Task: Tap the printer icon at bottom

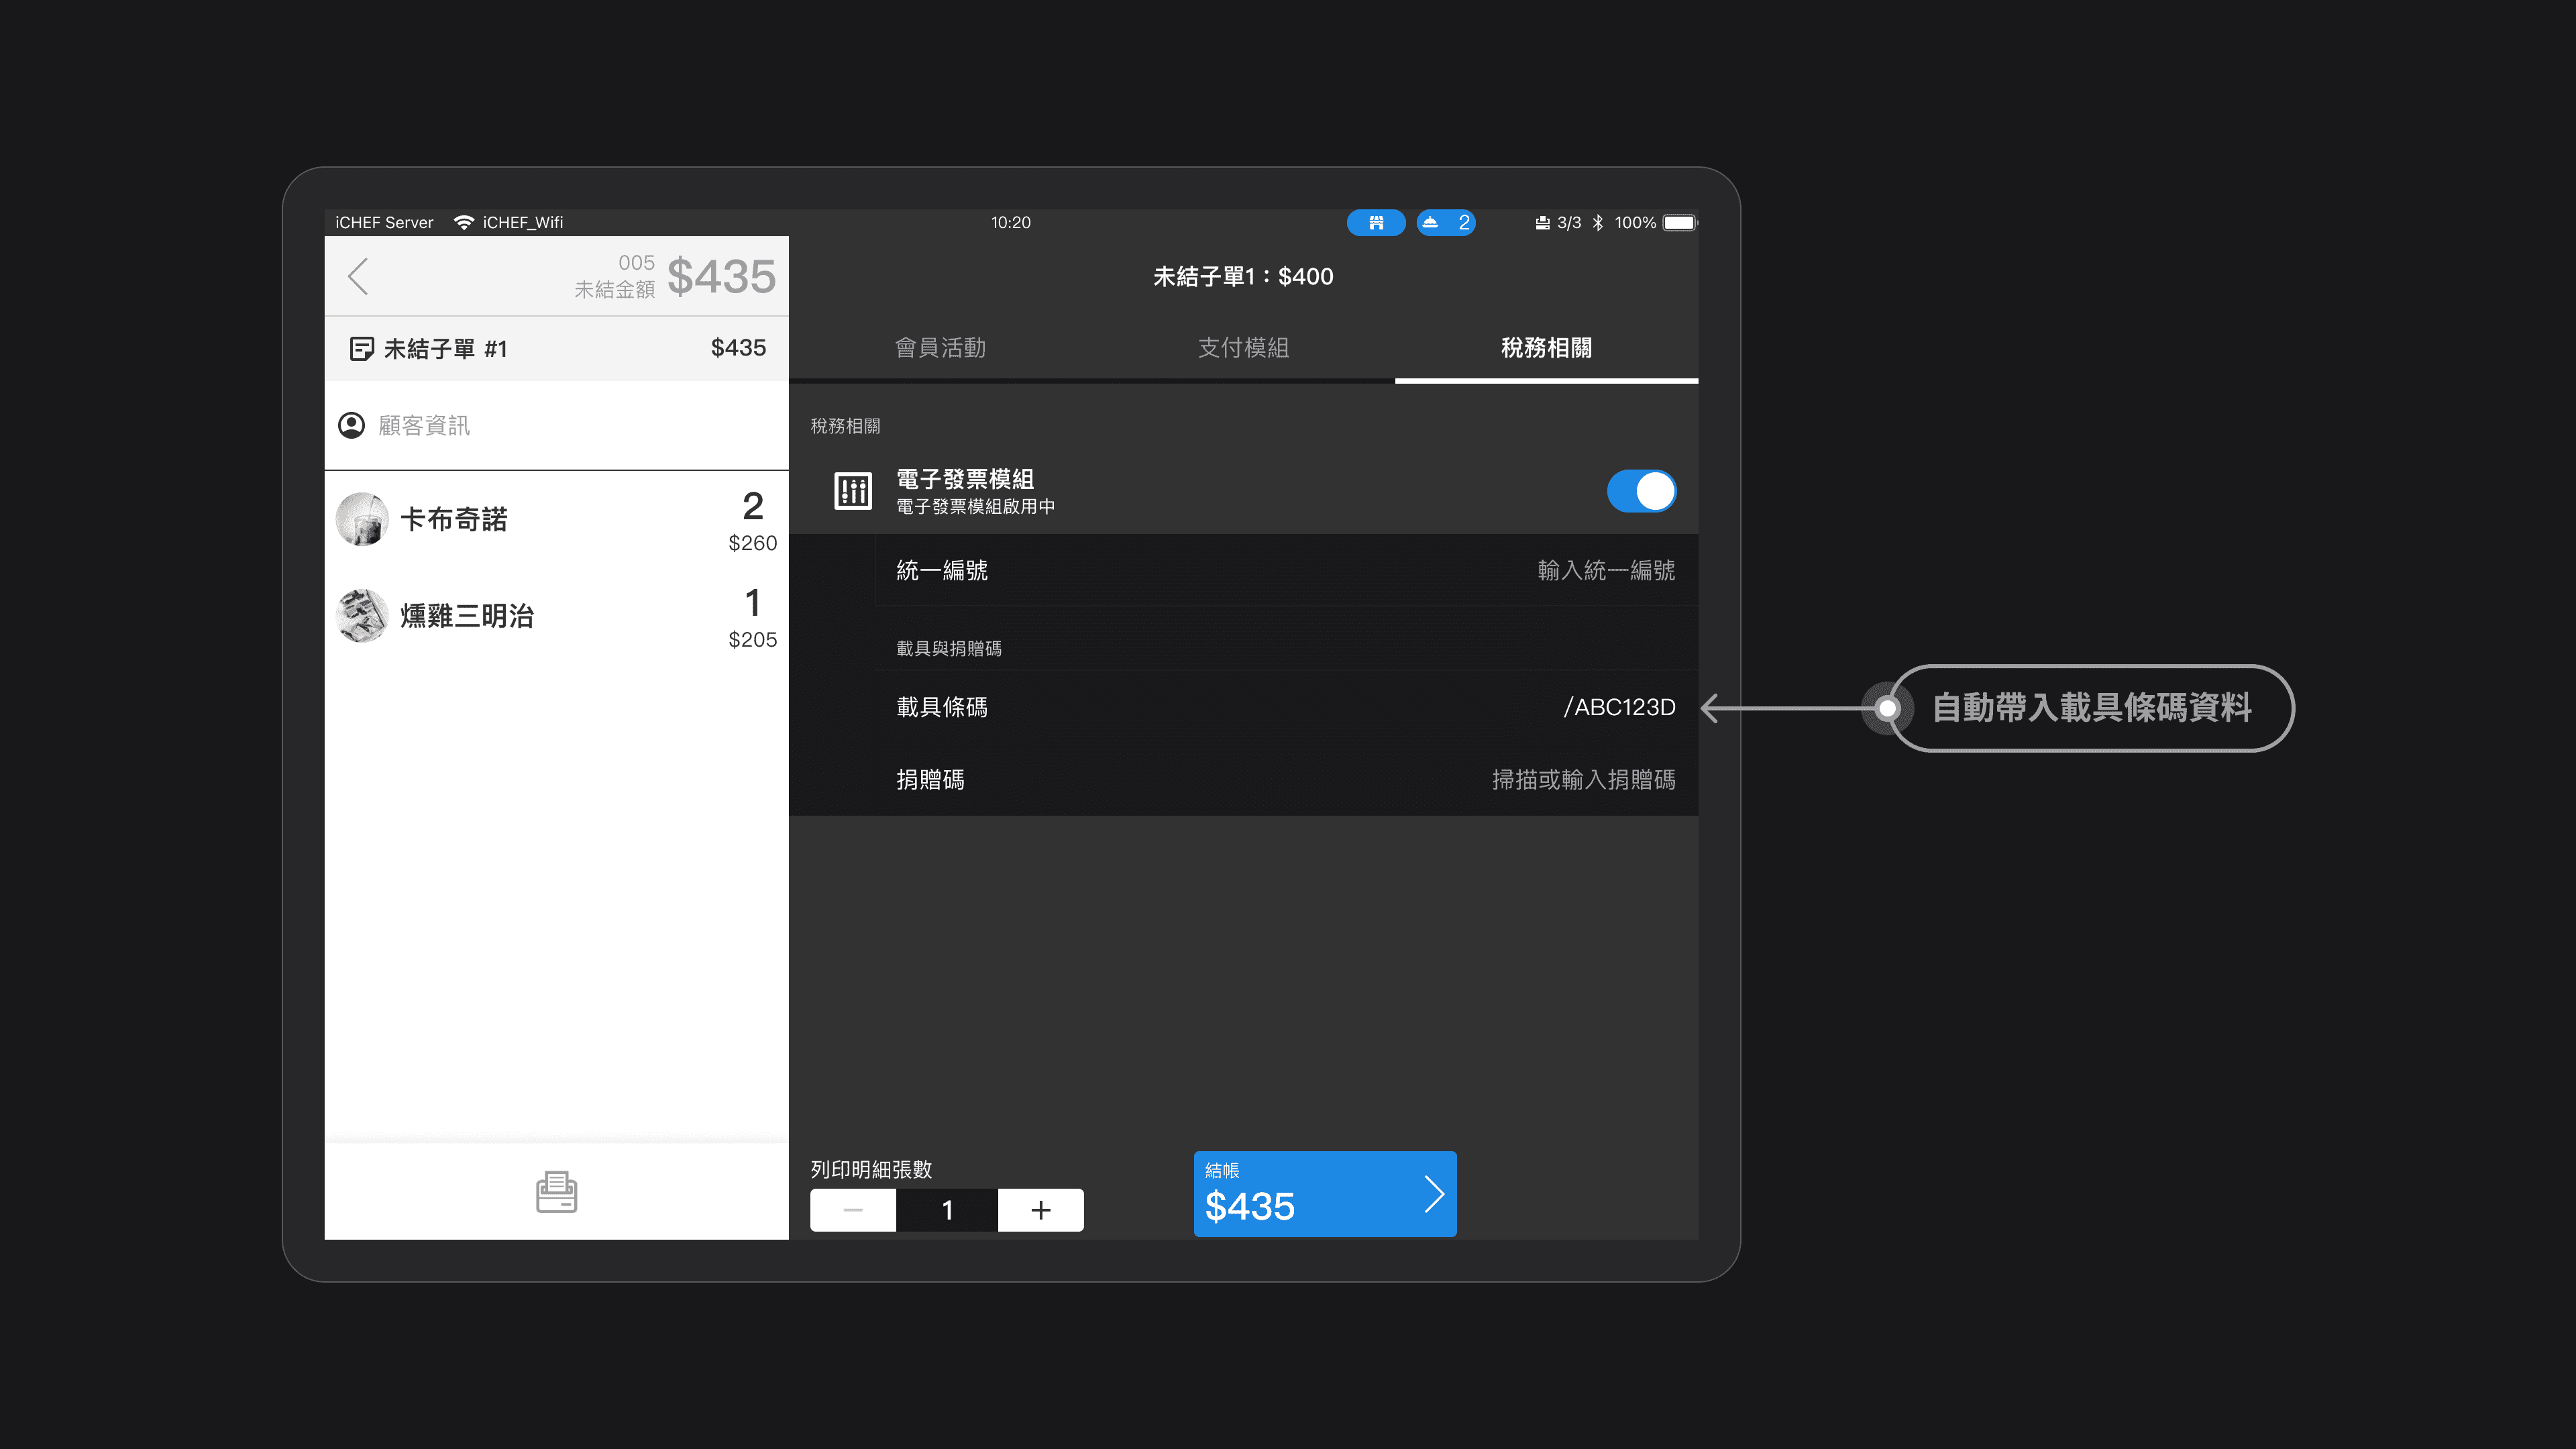Action: click(x=556, y=1192)
